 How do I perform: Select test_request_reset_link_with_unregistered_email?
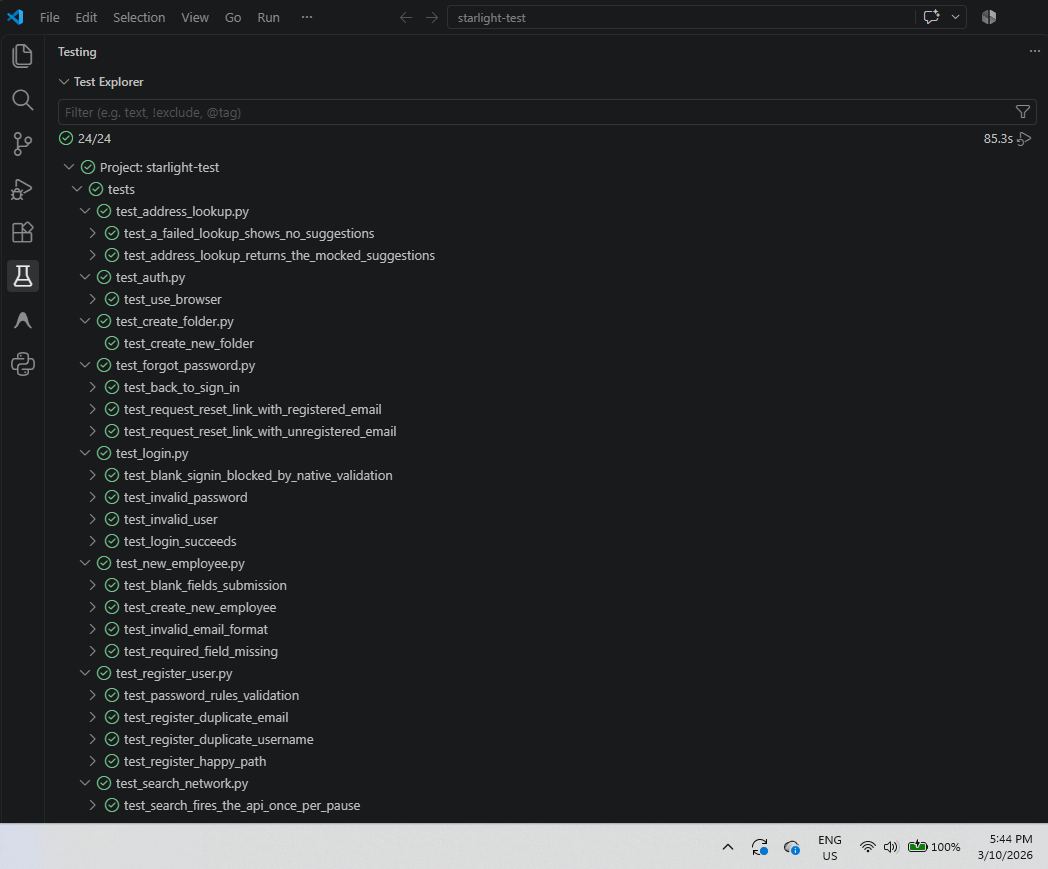(x=545, y=431)
